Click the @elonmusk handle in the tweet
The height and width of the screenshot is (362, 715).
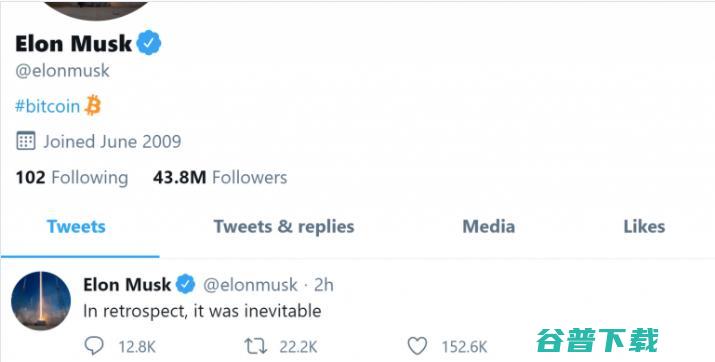pos(250,285)
